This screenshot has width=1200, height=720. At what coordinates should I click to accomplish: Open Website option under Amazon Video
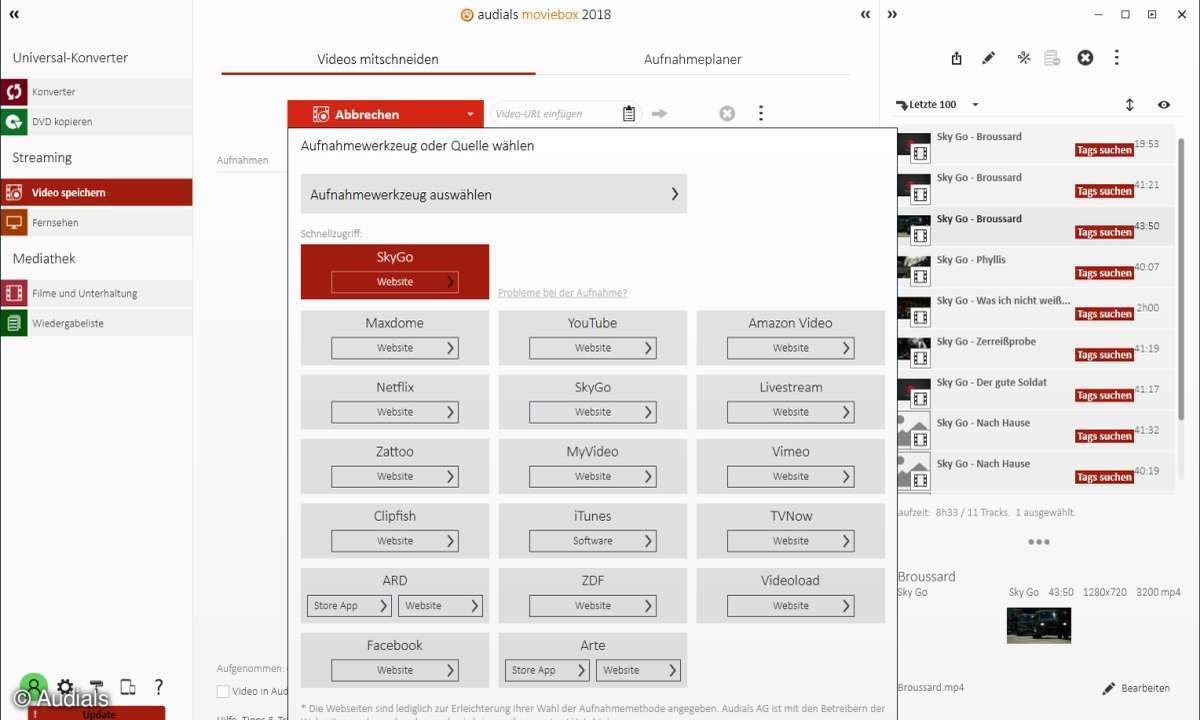(x=791, y=348)
